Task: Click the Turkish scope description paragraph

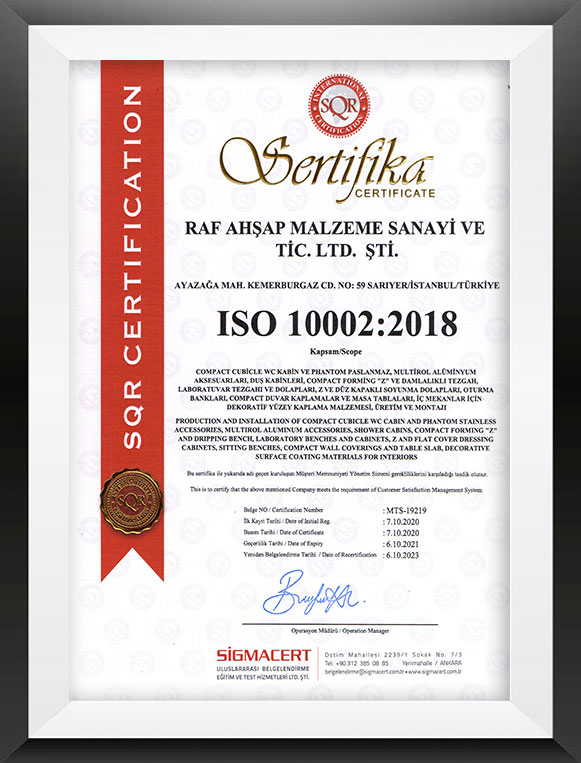Action: coord(336,389)
